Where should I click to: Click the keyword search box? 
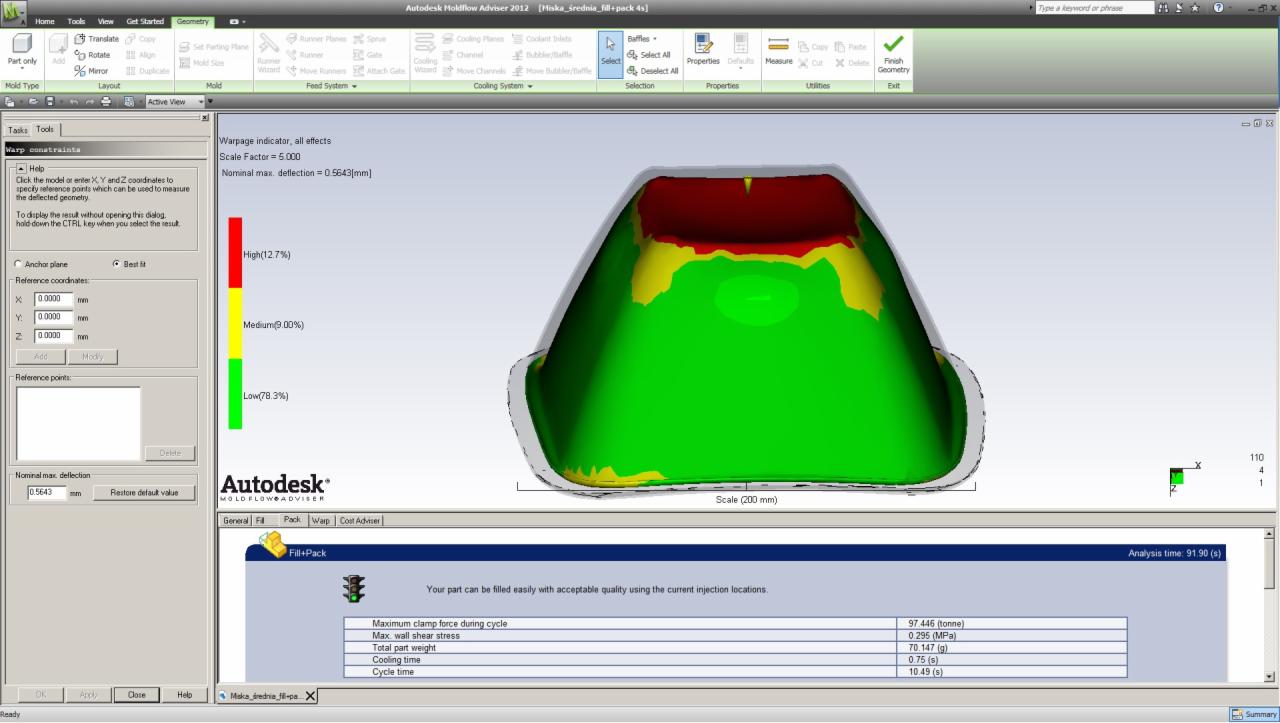pyautogui.click(x=1093, y=8)
